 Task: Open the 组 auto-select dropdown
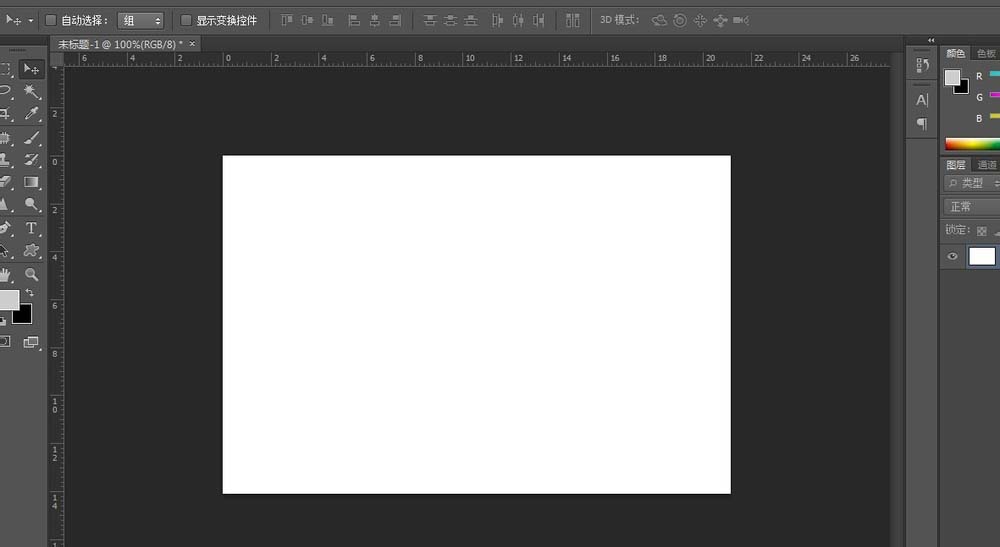tap(141, 20)
